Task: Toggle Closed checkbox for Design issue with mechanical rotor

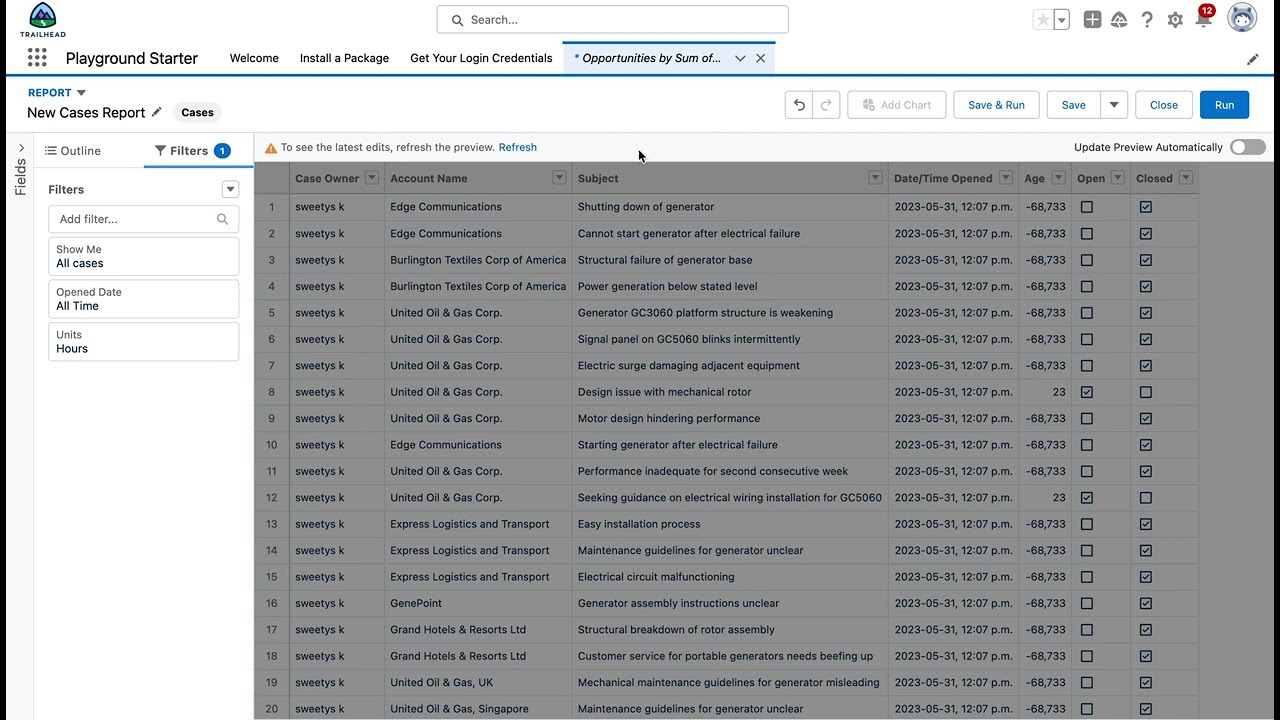Action: pos(1146,392)
